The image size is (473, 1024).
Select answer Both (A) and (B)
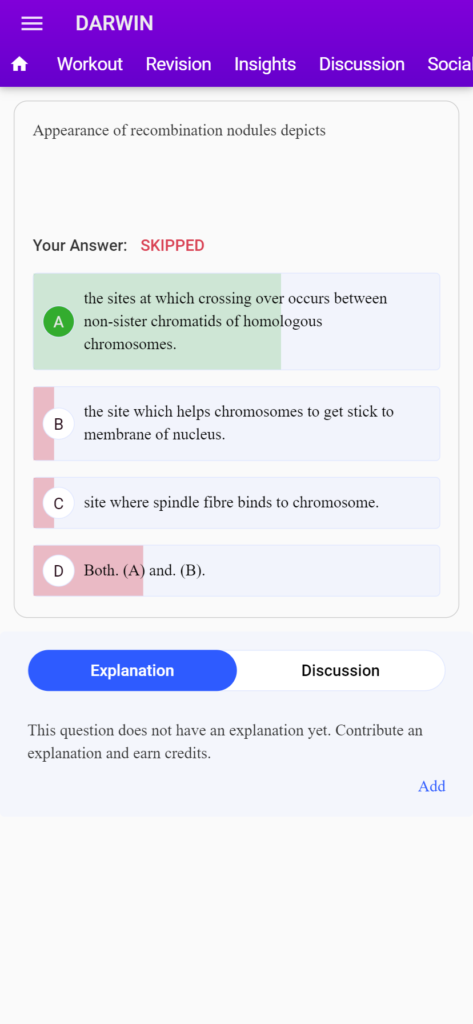click(236, 571)
